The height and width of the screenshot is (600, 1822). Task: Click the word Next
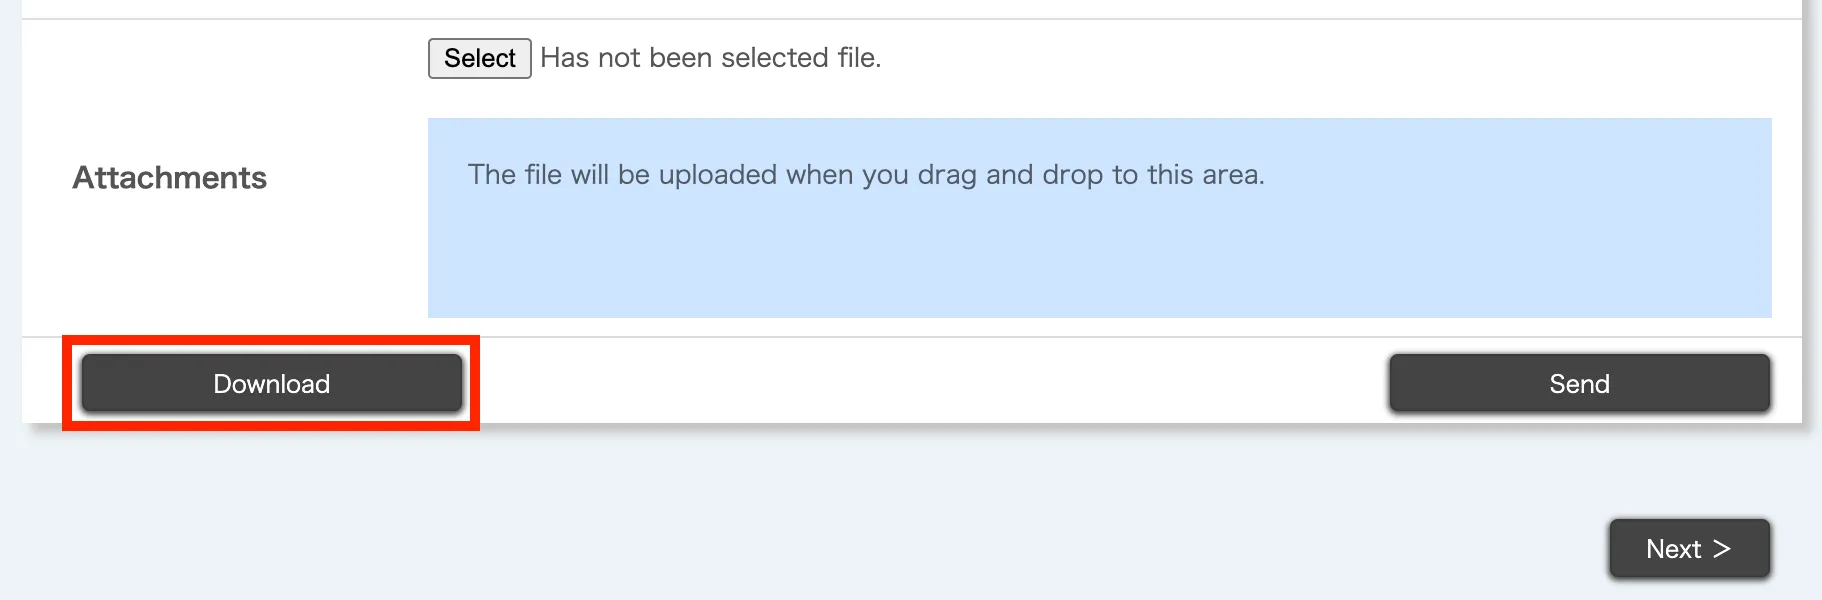pos(1673,549)
